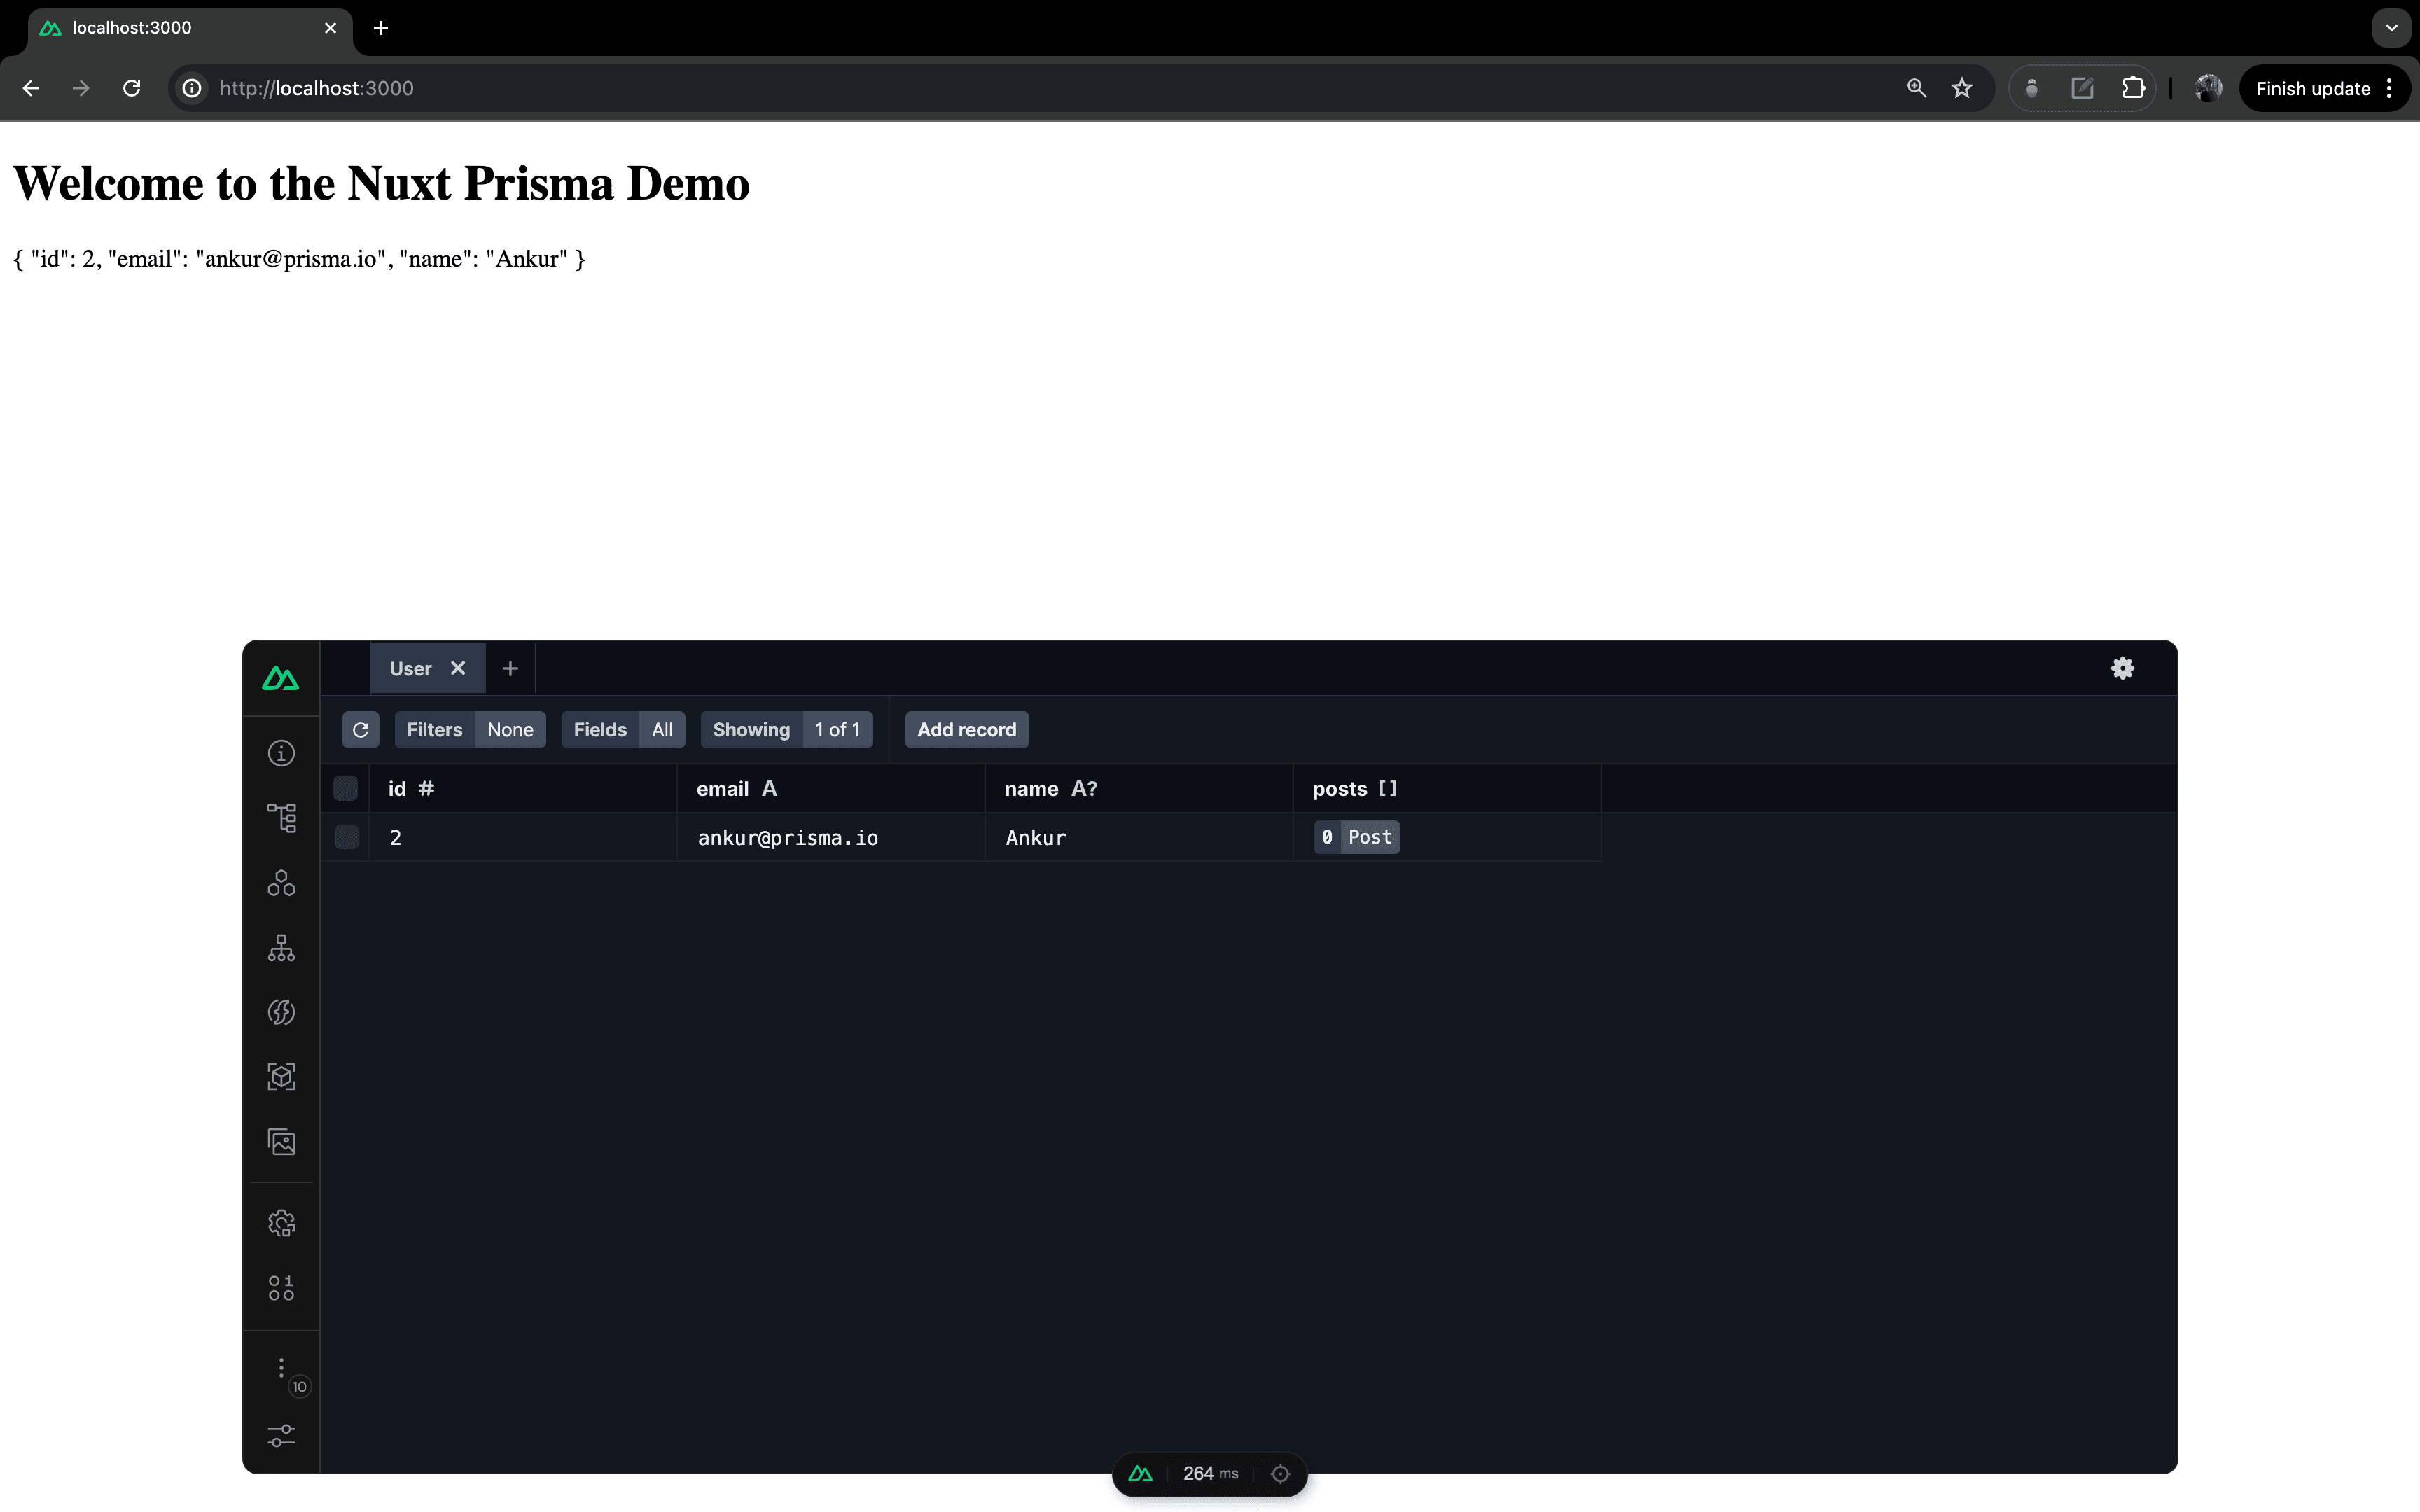Set Fields filter to All
The height and width of the screenshot is (1512, 2420).
pyautogui.click(x=662, y=729)
